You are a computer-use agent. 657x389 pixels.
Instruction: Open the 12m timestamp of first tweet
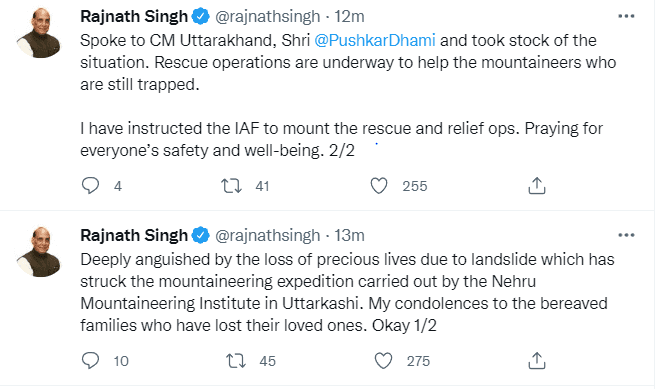(349, 16)
